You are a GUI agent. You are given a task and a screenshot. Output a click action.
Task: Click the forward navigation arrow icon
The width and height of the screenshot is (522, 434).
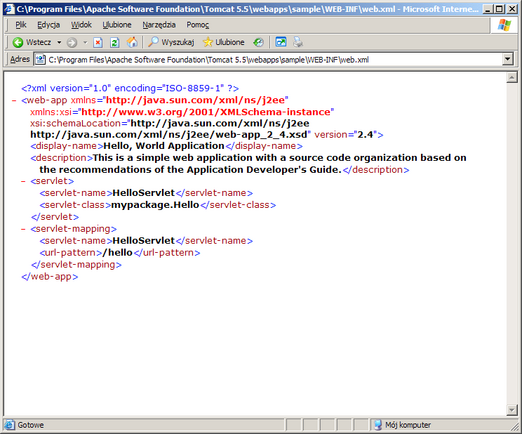pos(72,42)
